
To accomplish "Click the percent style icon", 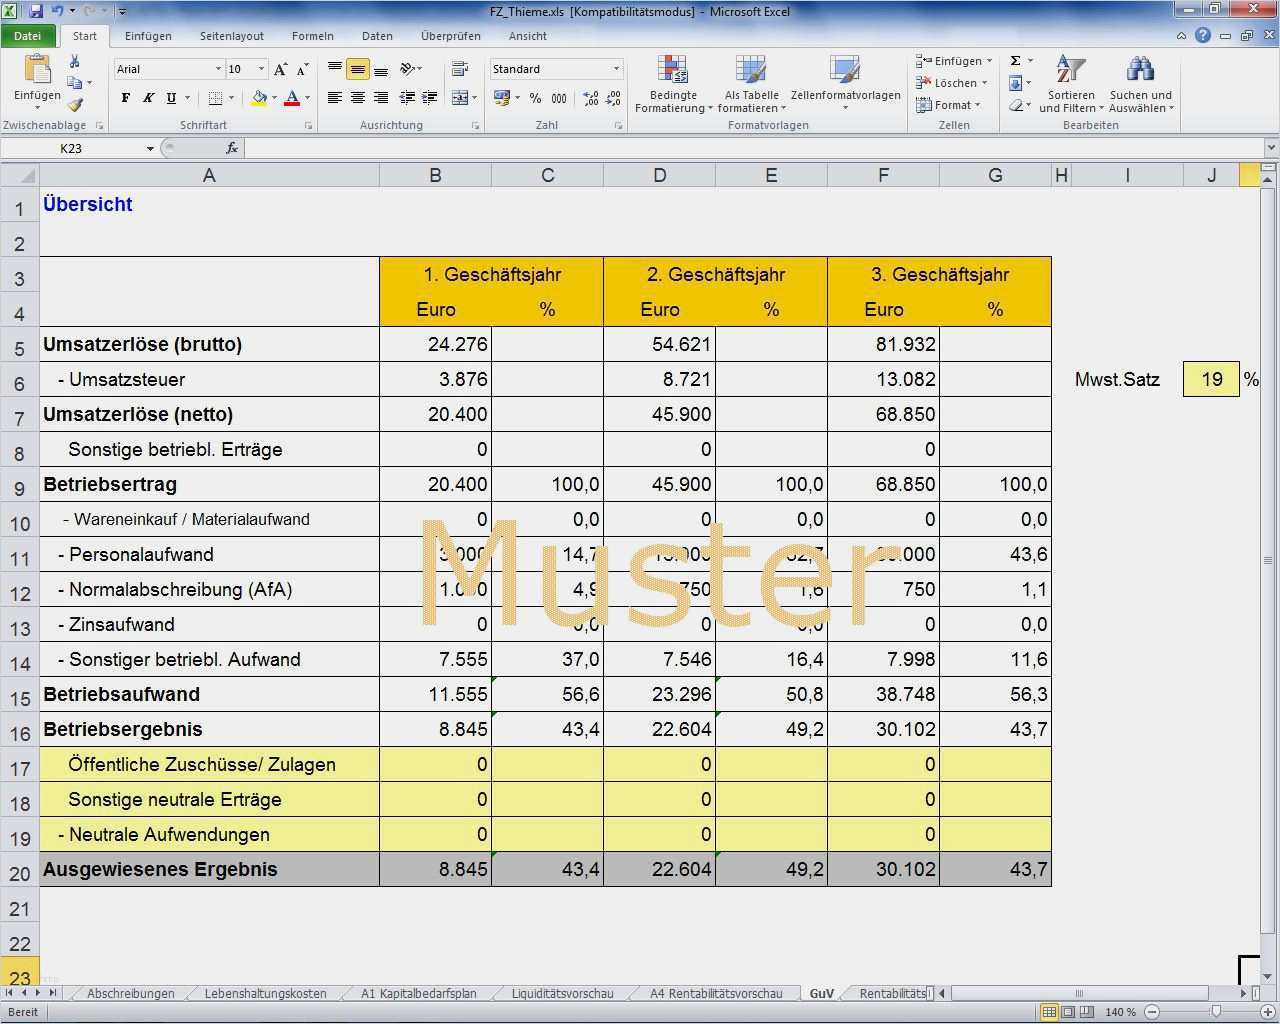I will [x=536, y=98].
